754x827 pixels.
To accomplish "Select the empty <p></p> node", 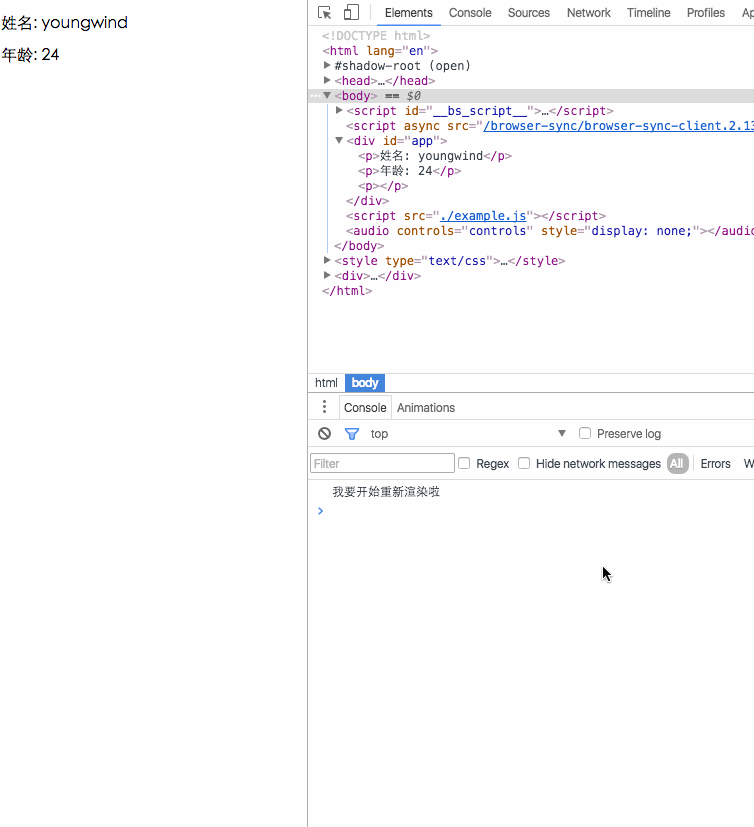I will [383, 186].
